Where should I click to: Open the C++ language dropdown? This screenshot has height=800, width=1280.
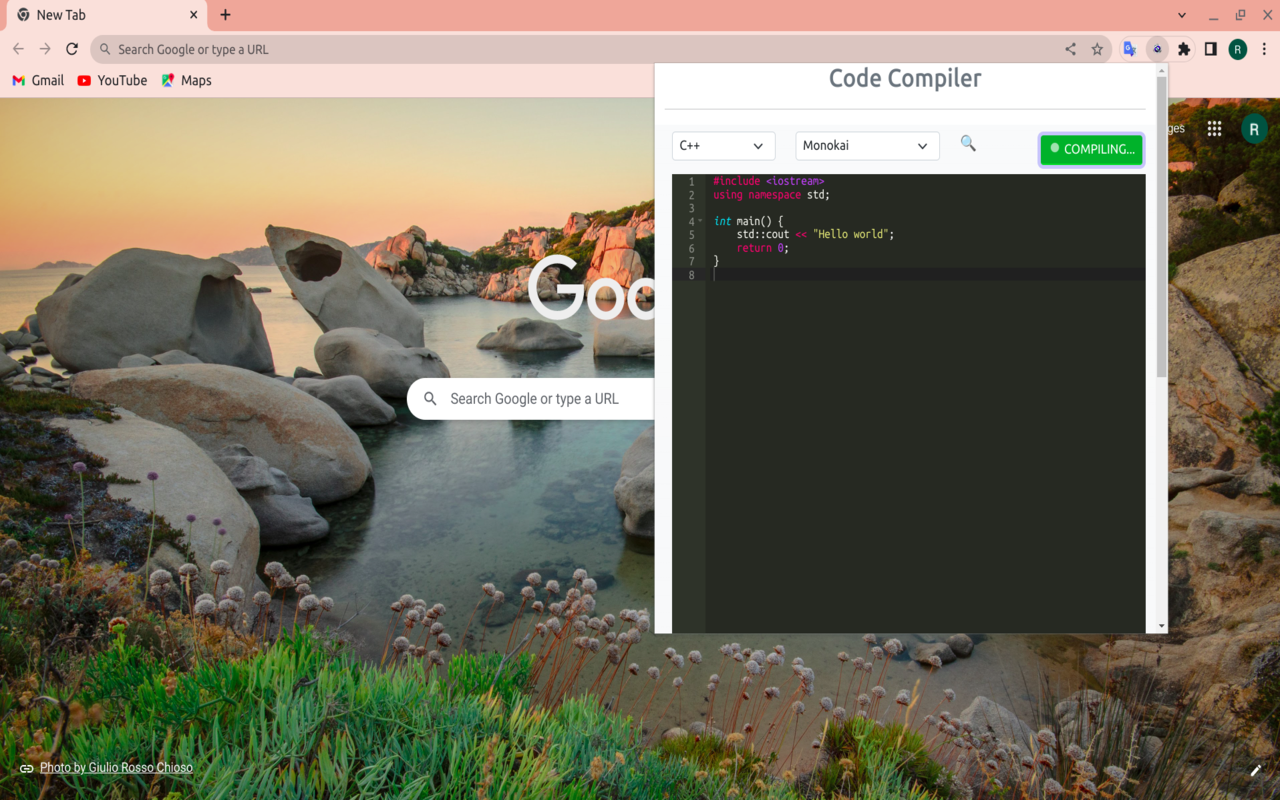pos(723,146)
